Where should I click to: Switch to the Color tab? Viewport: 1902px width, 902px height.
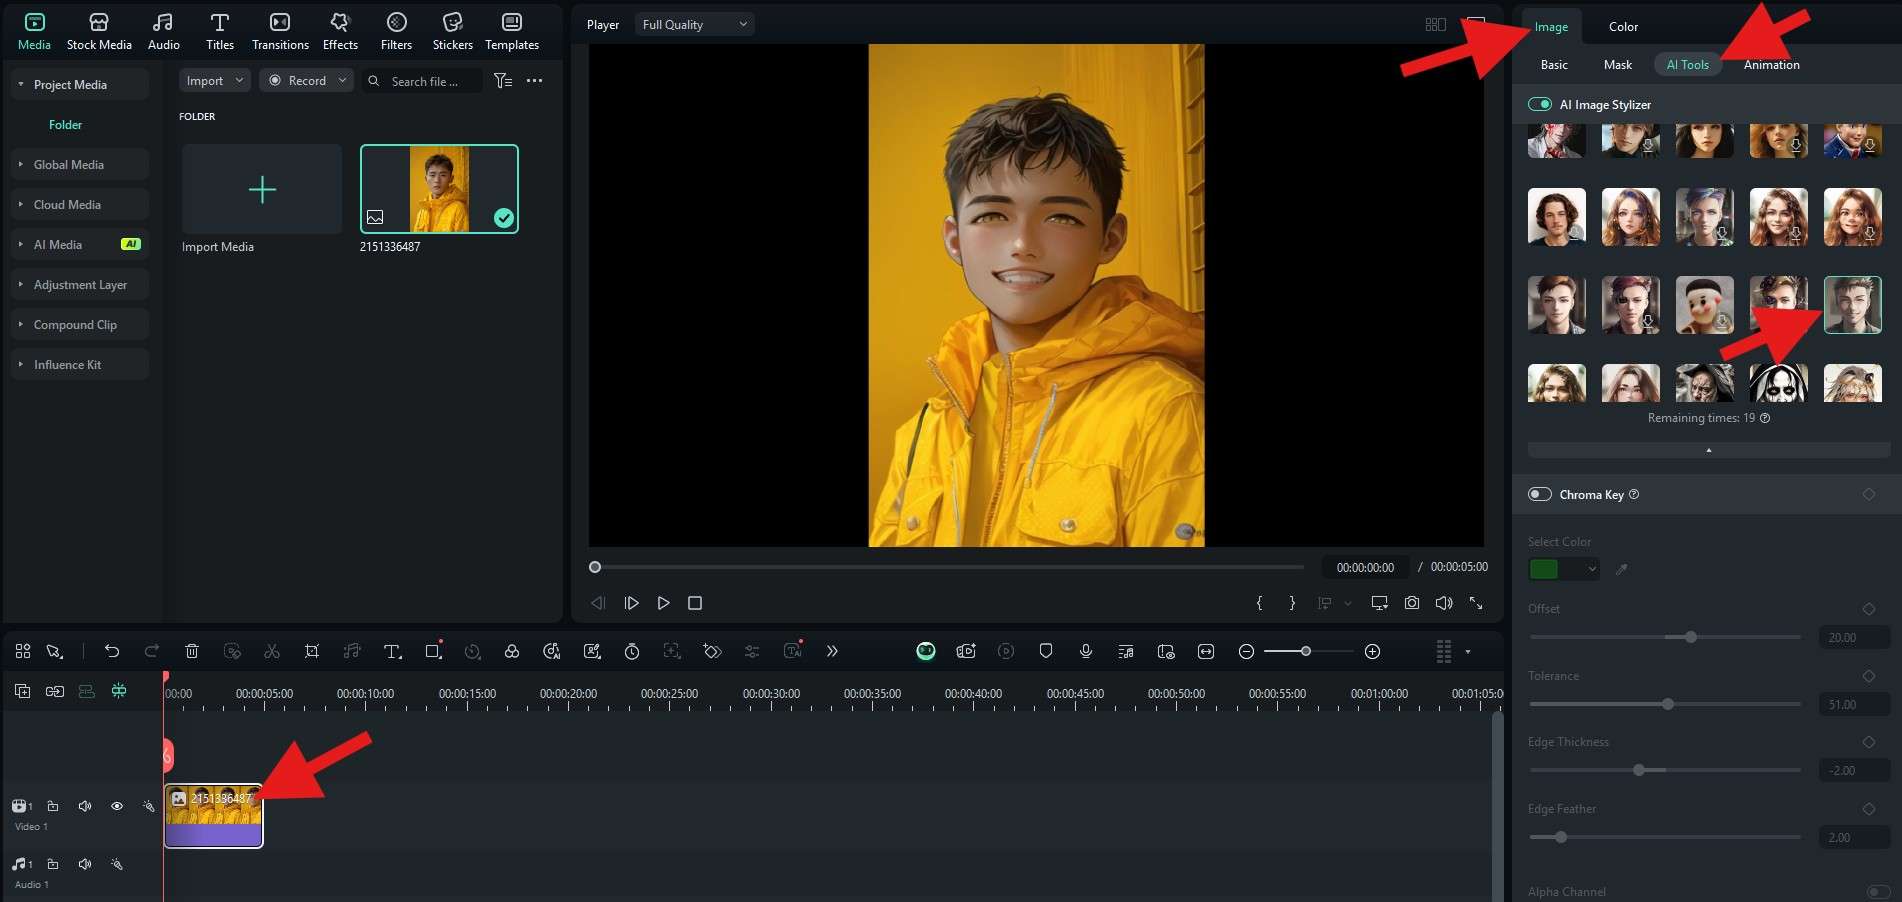1623,27
